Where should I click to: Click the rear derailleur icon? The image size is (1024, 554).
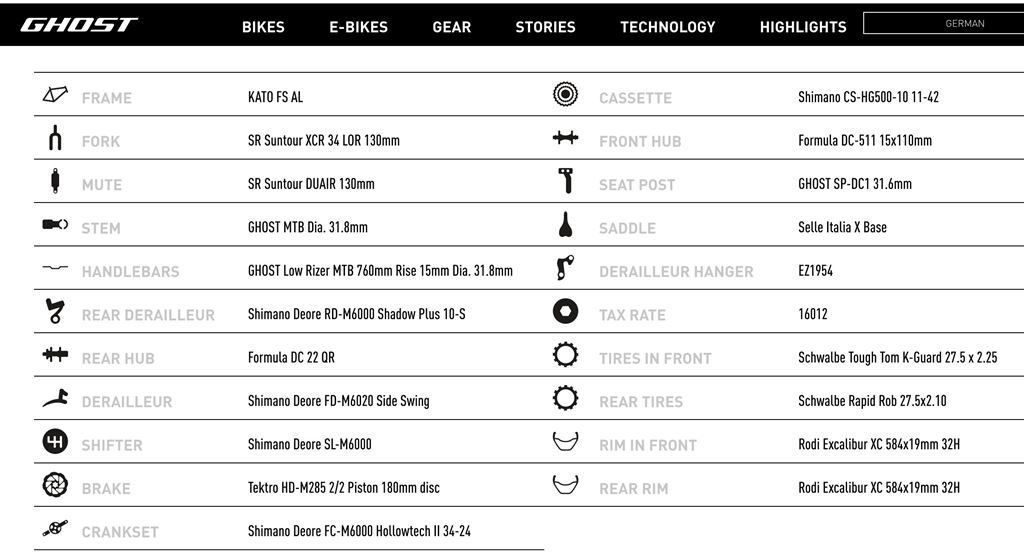[55, 312]
